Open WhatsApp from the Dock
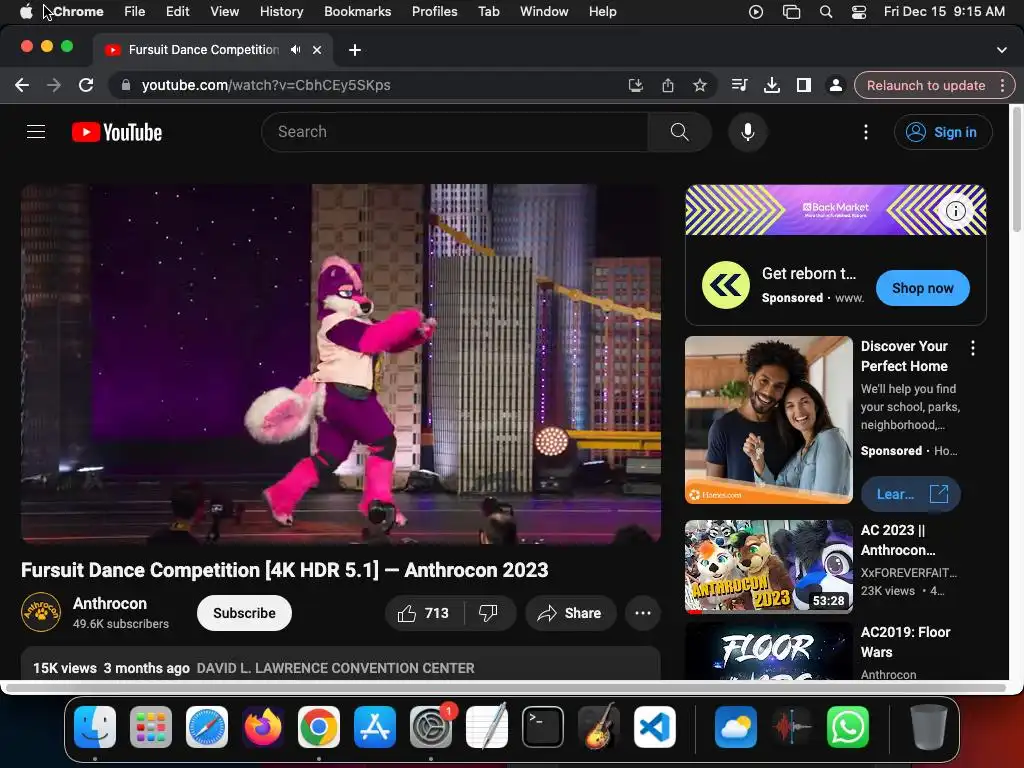1024x768 pixels. [848, 727]
